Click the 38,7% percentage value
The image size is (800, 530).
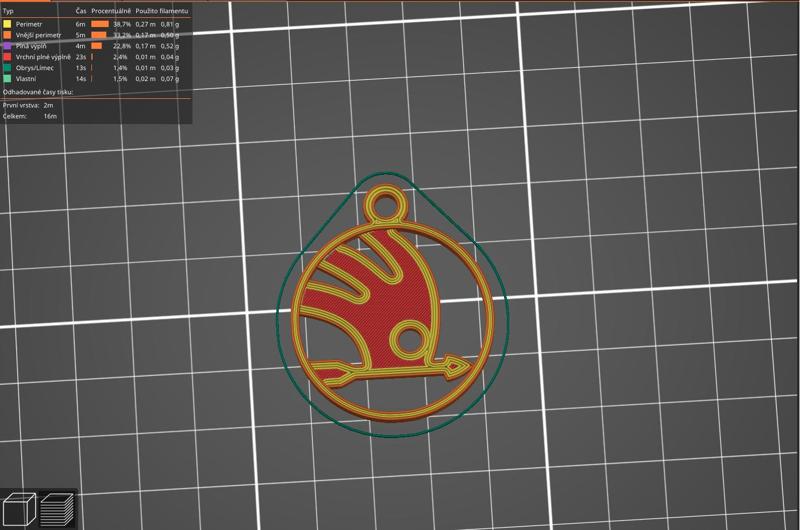[x=122, y=24]
